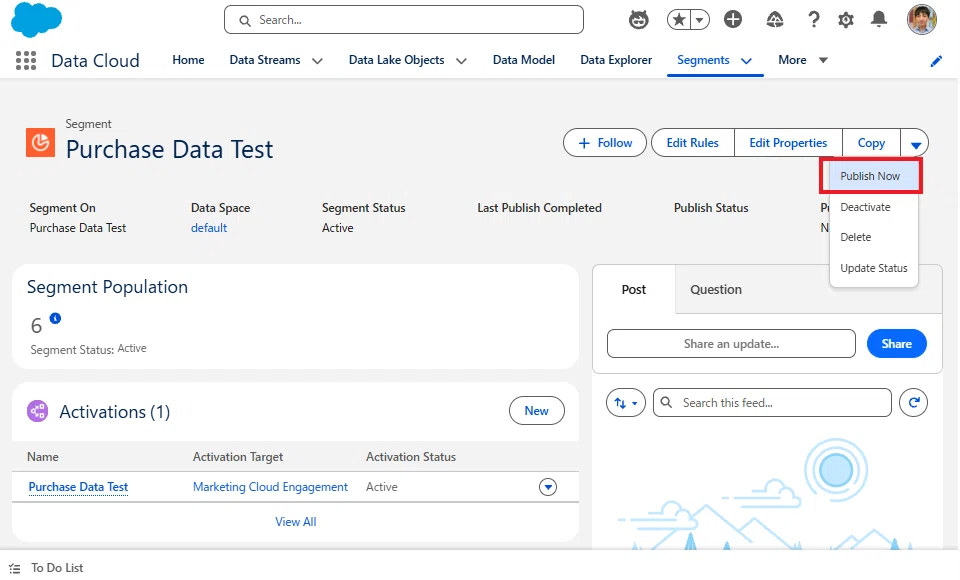Expand the Data Streams chevron menu
This screenshot has height=580, width=960.
[x=317, y=61]
